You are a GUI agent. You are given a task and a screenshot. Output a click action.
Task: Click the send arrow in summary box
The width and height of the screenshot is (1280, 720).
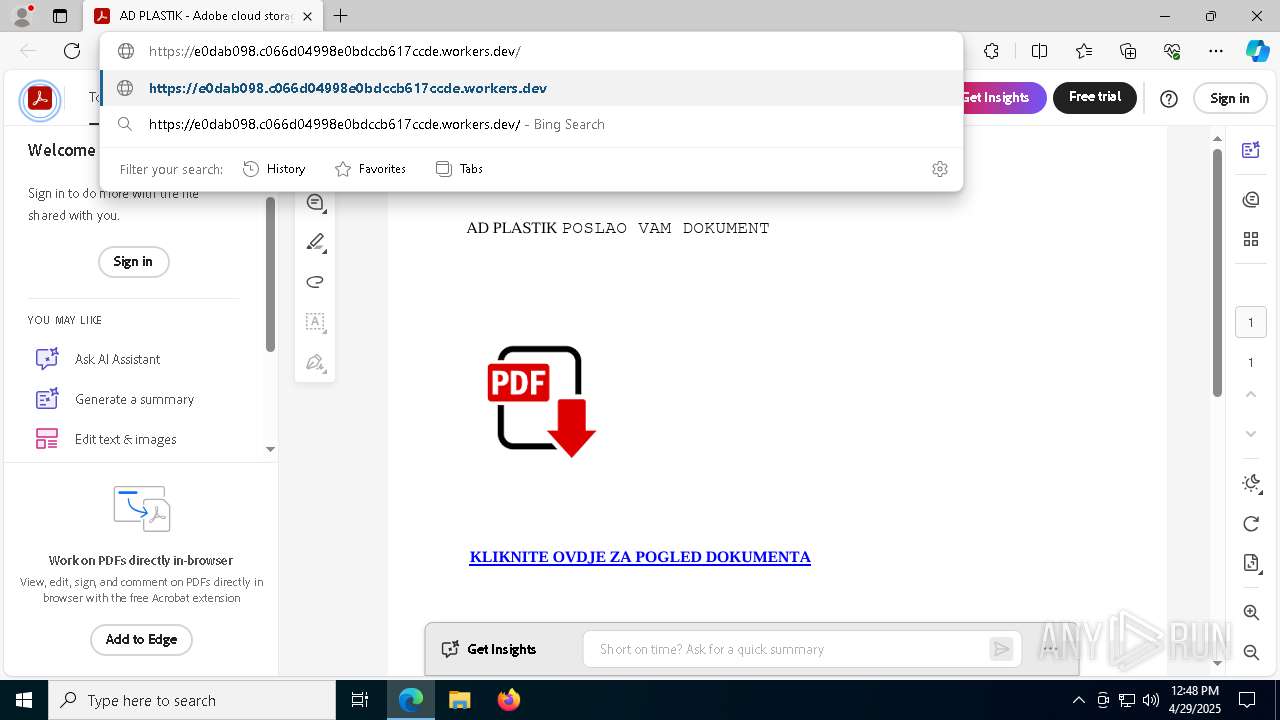(x=1001, y=649)
